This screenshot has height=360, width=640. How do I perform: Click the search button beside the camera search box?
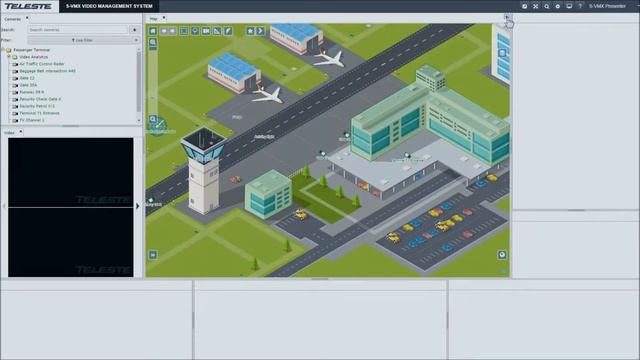134,30
